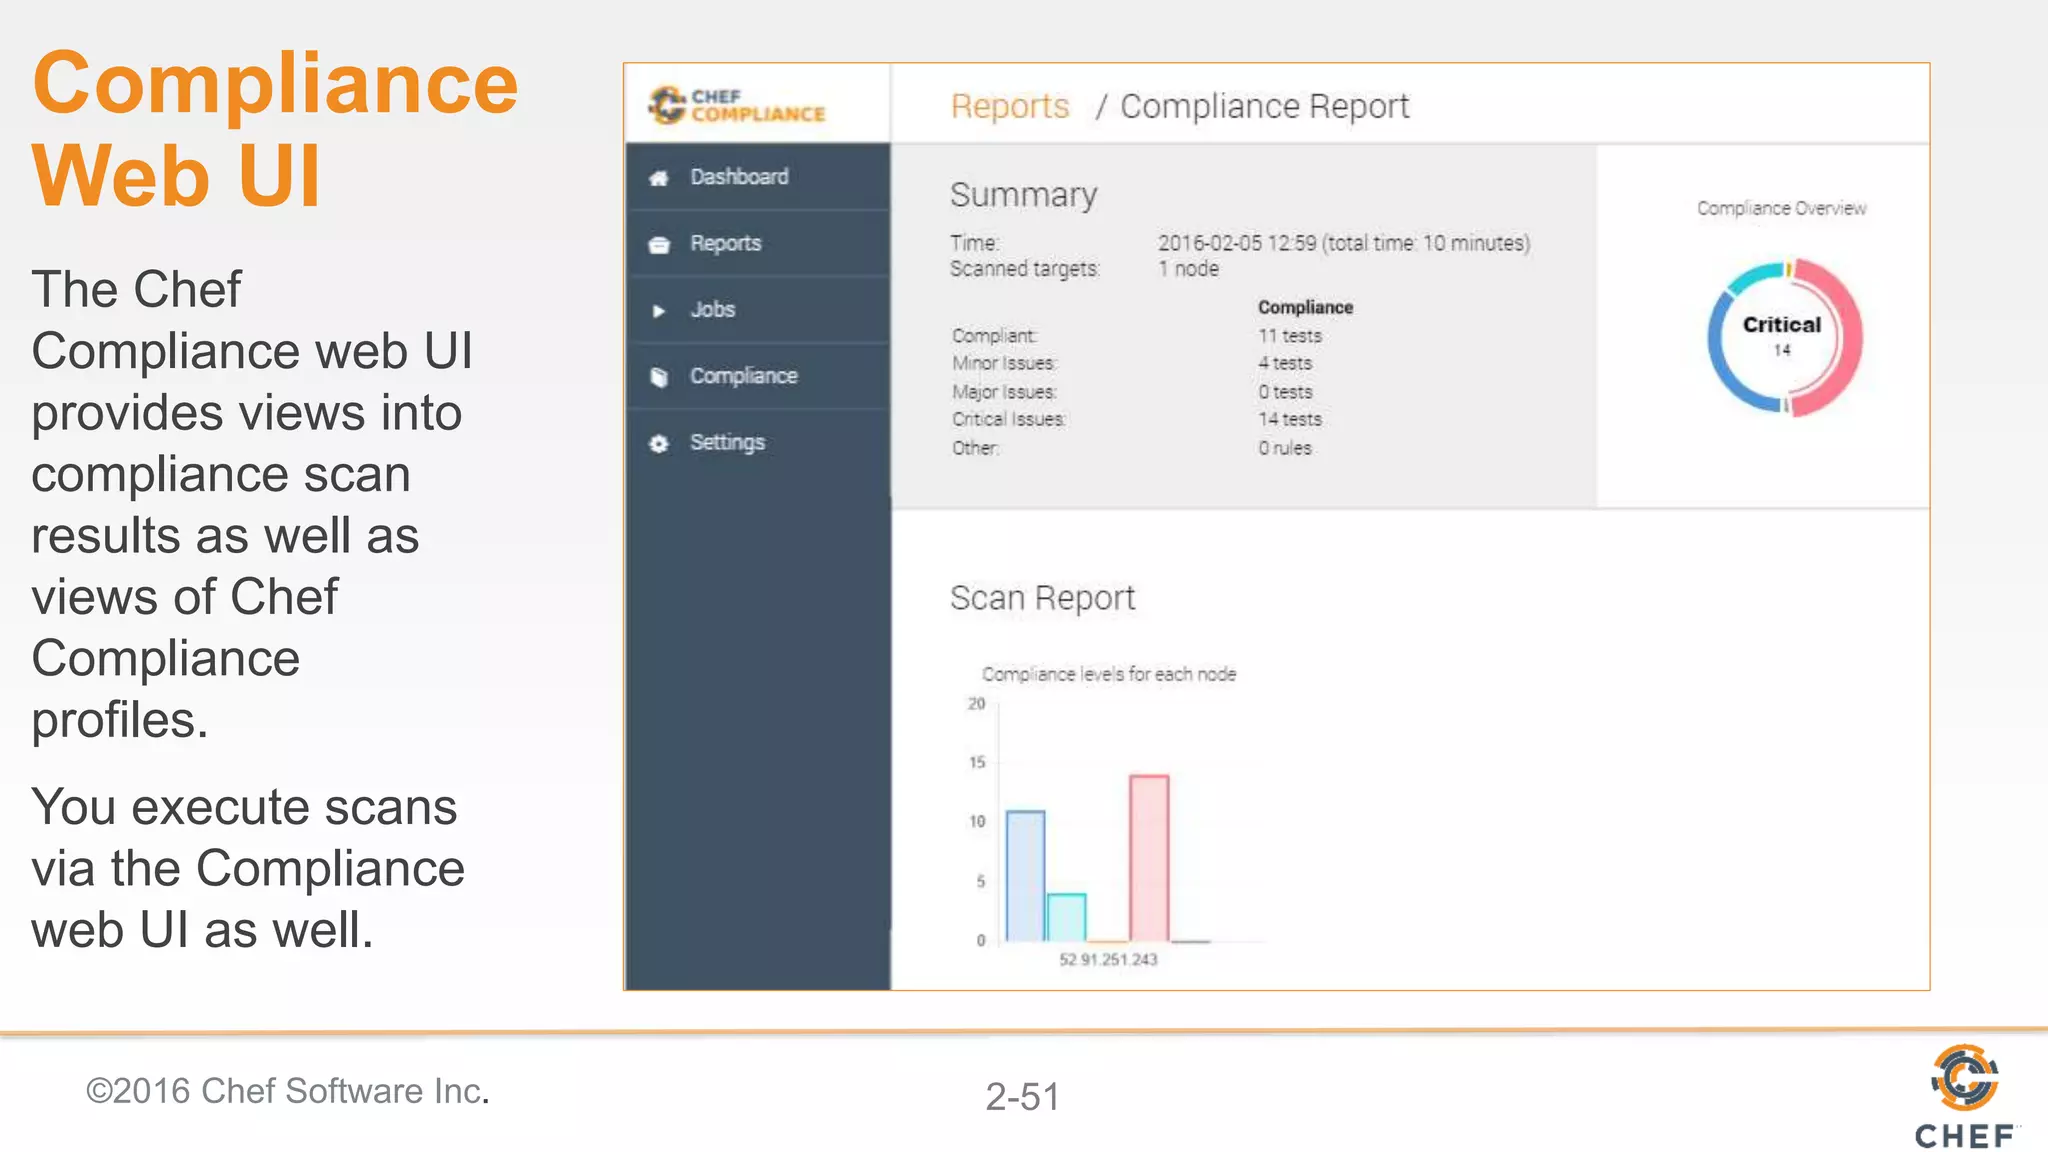The image size is (2048, 1152).
Task: Click the 'Critical Issues:' row label
Action: pos(1008,419)
